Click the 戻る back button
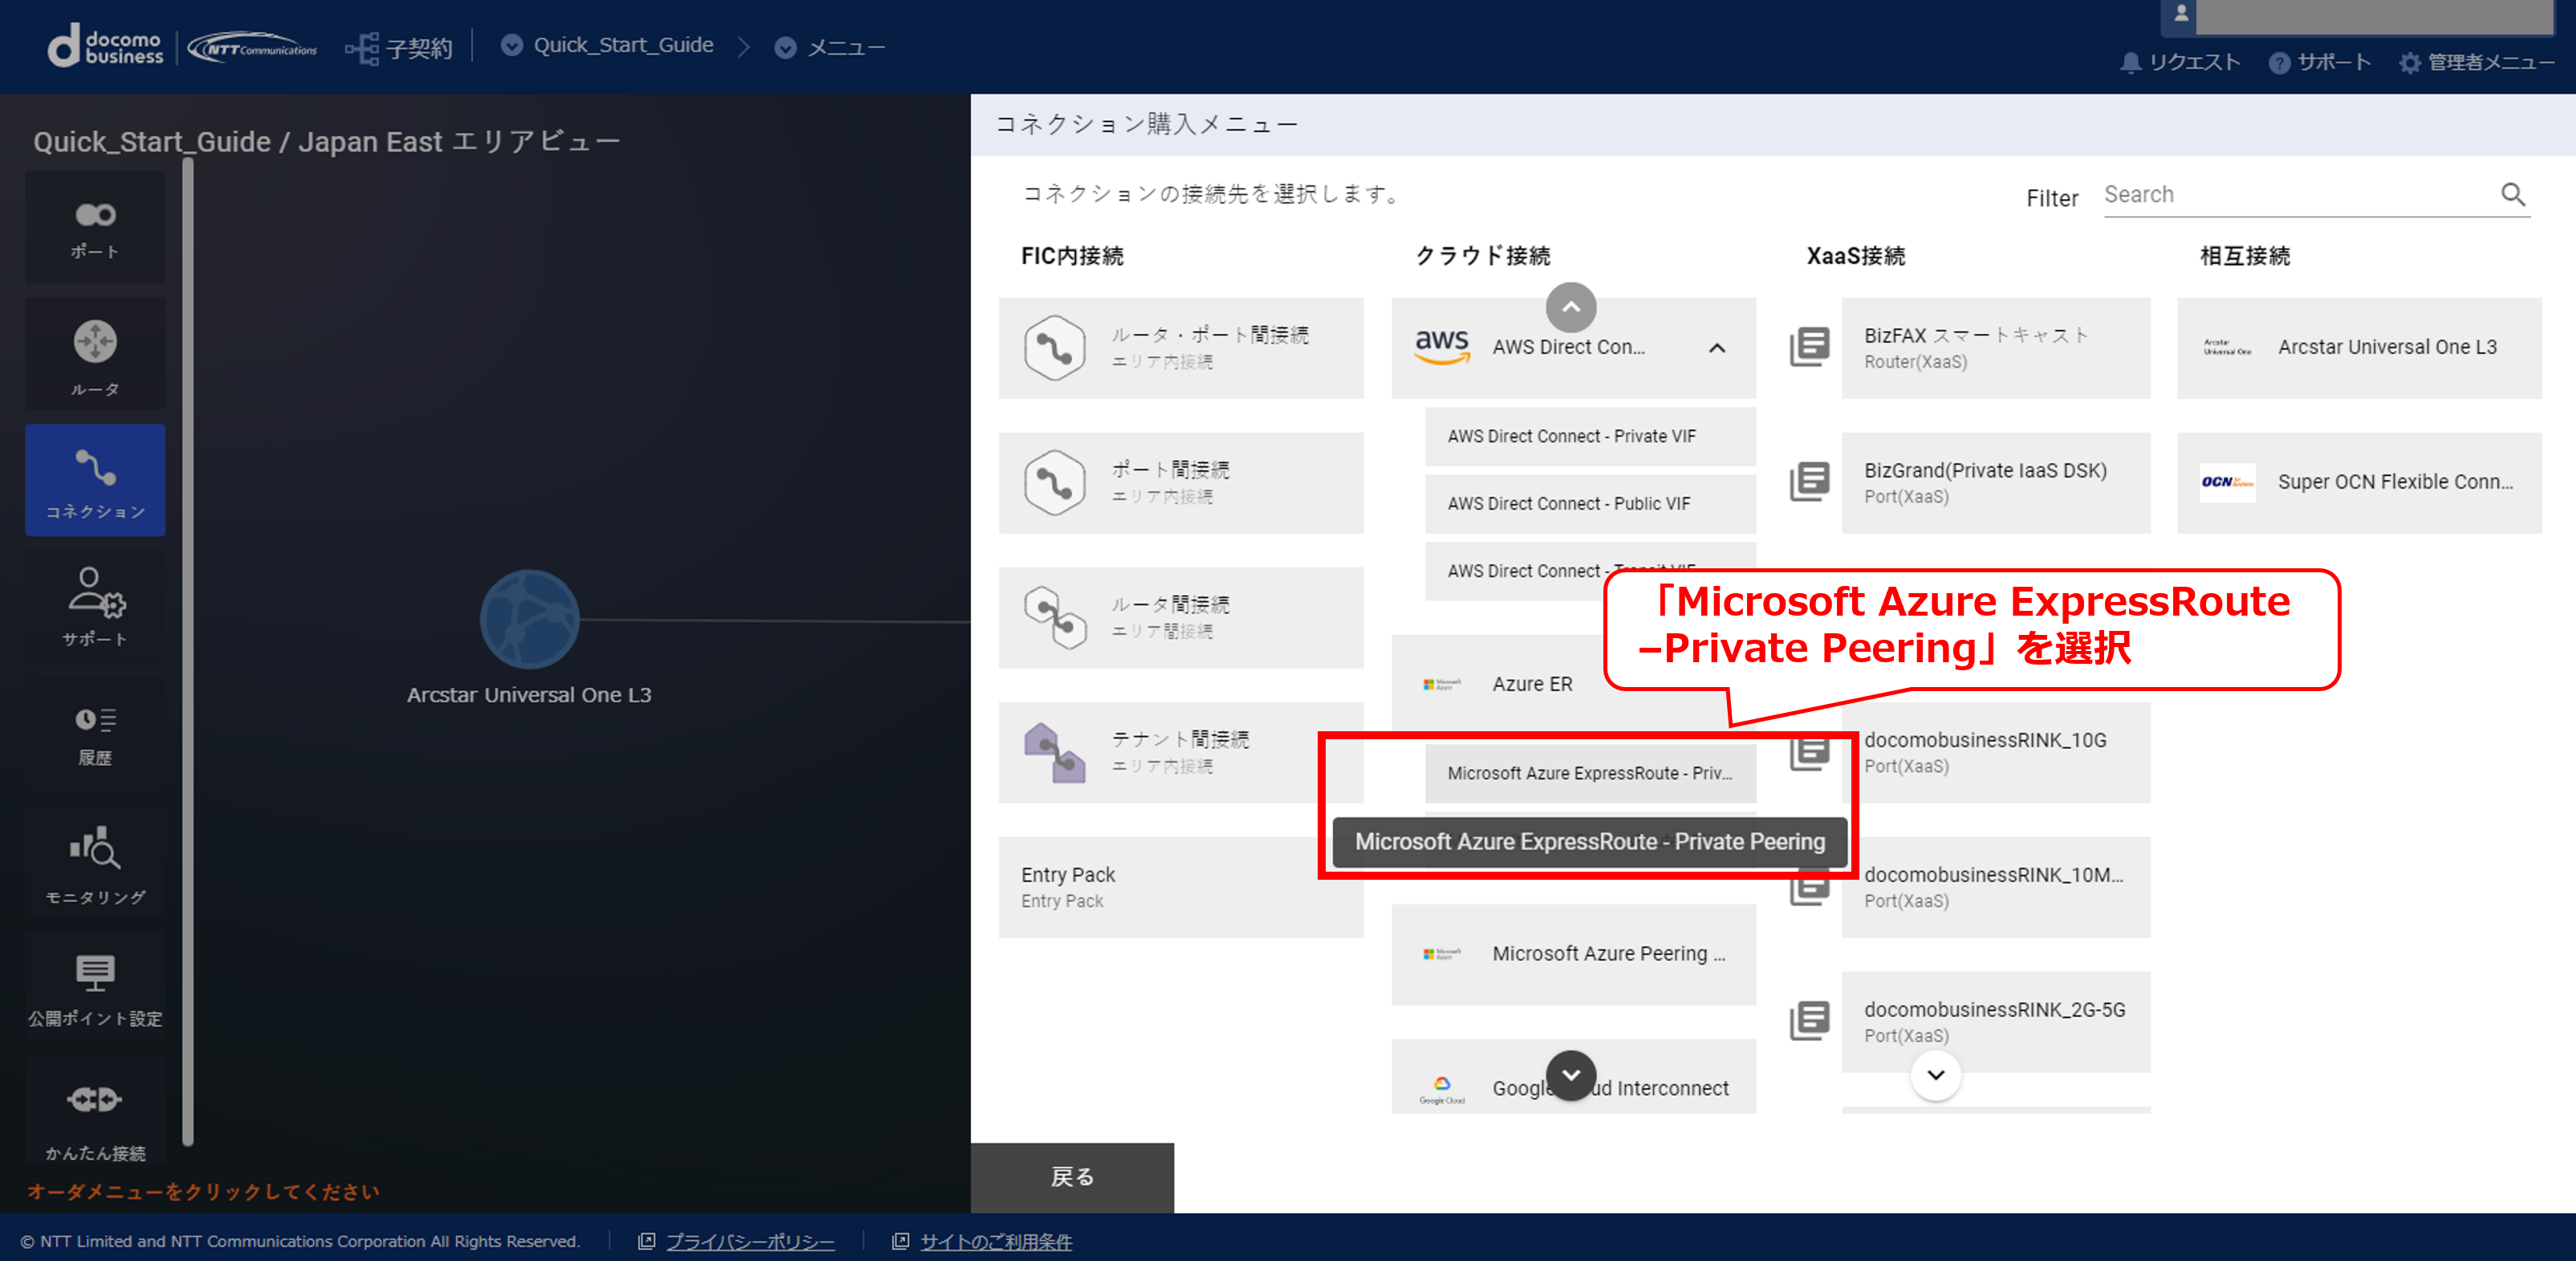The width and height of the screenshot is (2576, 1261). tap(1072, 1177)
